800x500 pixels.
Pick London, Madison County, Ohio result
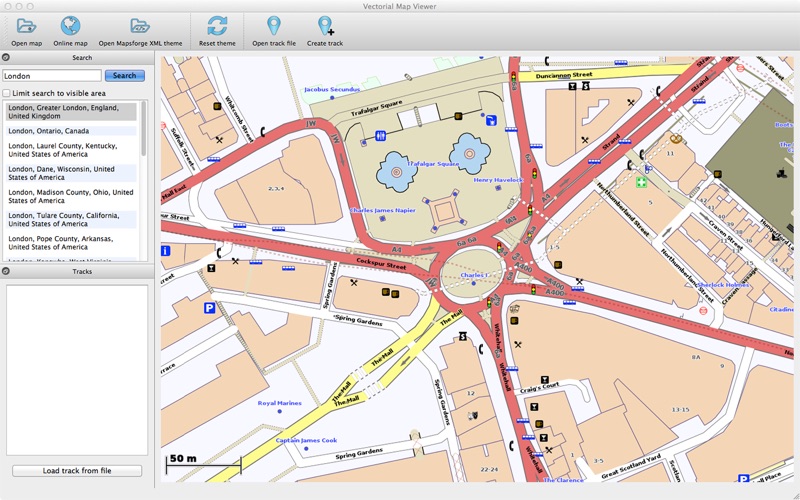71,196
